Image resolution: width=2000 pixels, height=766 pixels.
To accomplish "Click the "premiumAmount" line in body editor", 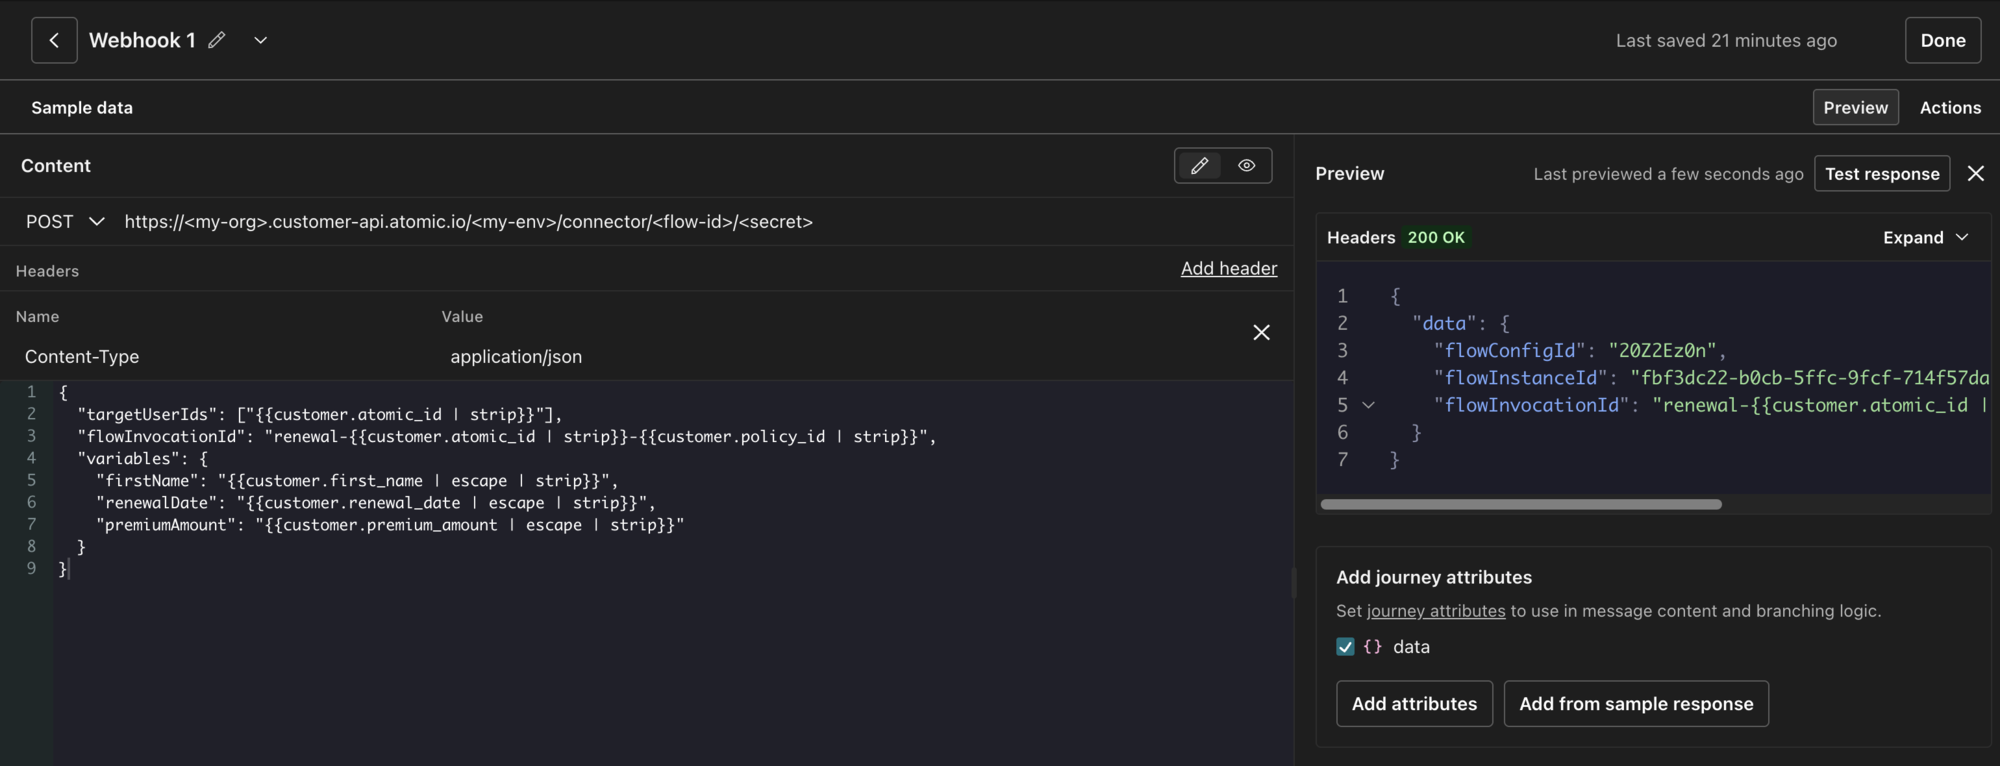I will (390, 524).
